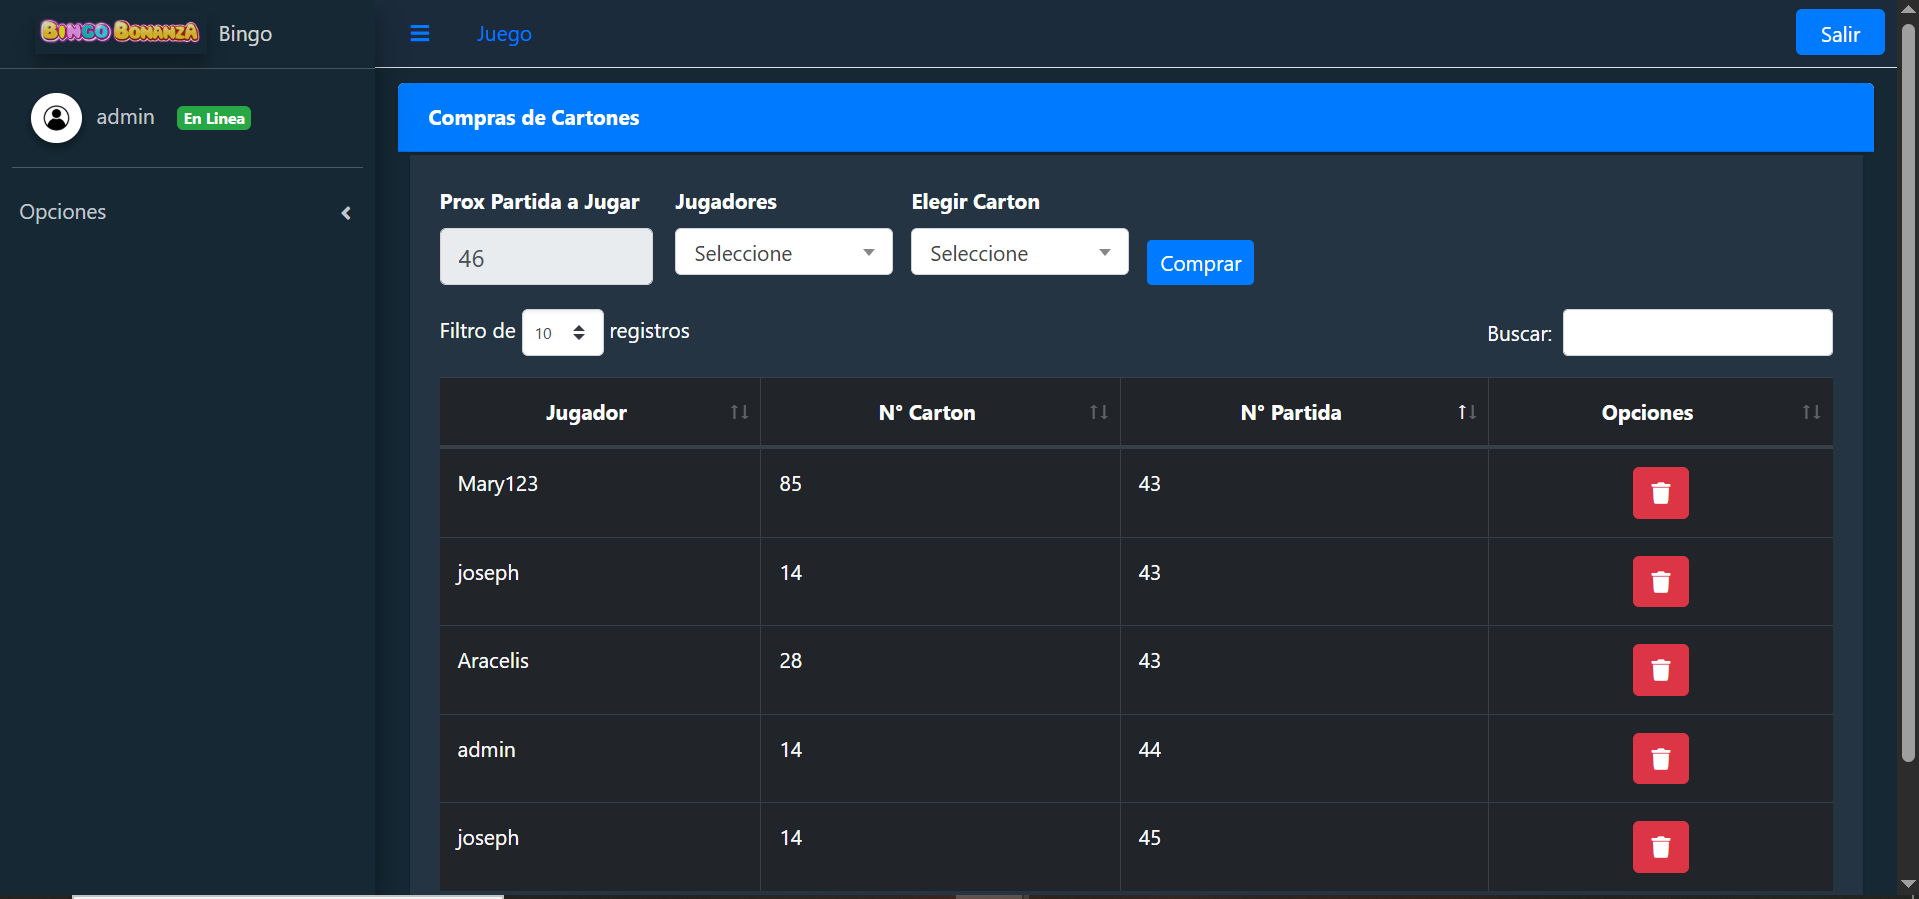Toggle sidebar with hamburger menu icon
The image size is (1919, 899).
pos(420,34)
